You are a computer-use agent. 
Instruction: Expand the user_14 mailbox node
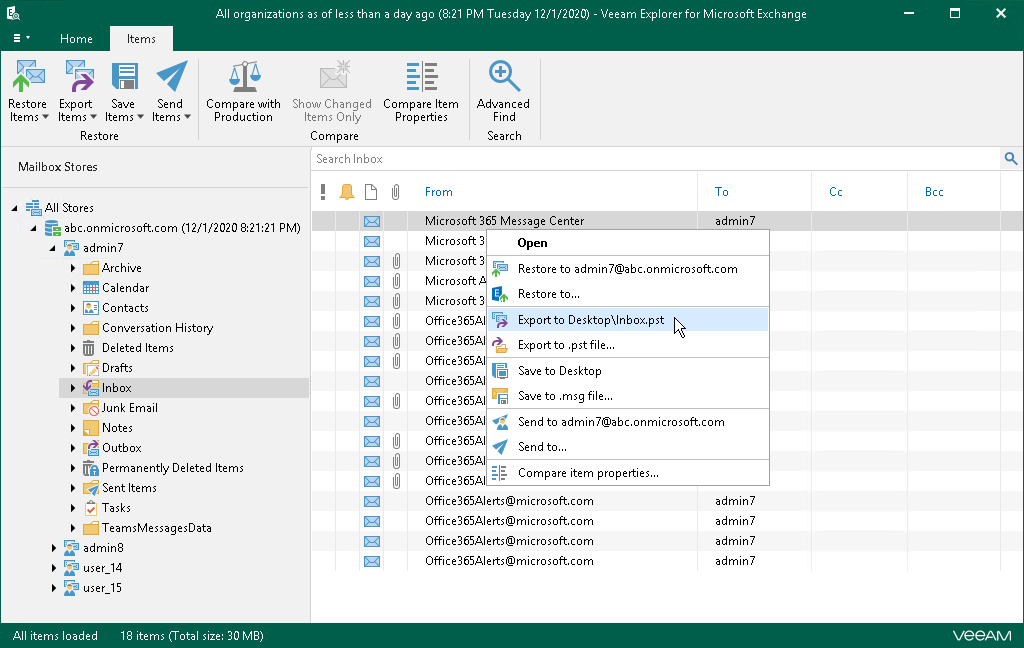53,568
